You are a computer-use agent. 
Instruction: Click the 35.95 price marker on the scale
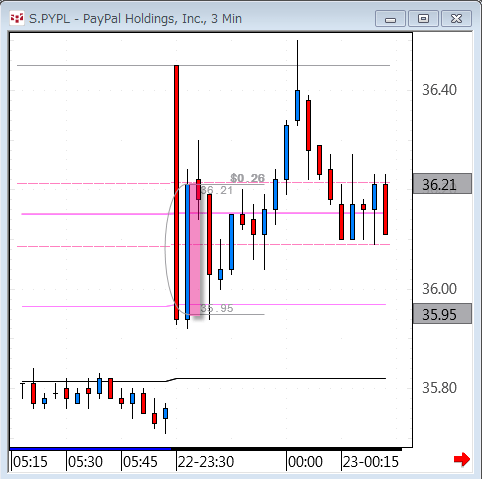pos(442,314)
